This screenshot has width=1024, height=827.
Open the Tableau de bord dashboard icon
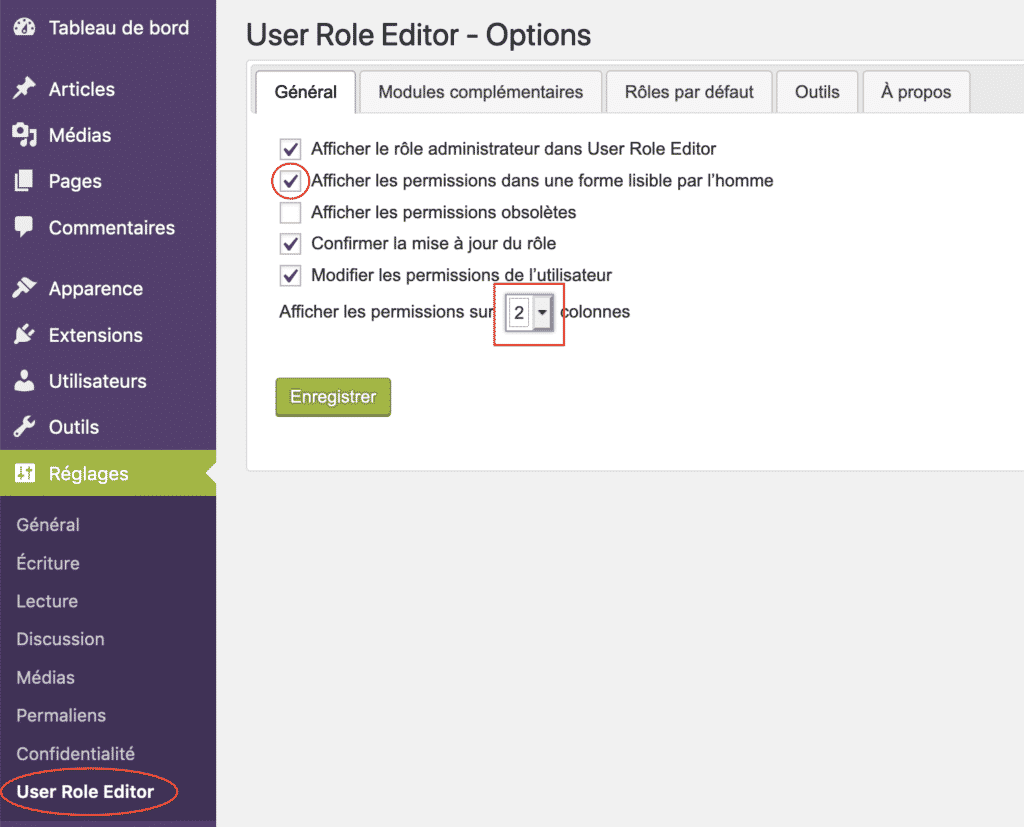(24, 28)
